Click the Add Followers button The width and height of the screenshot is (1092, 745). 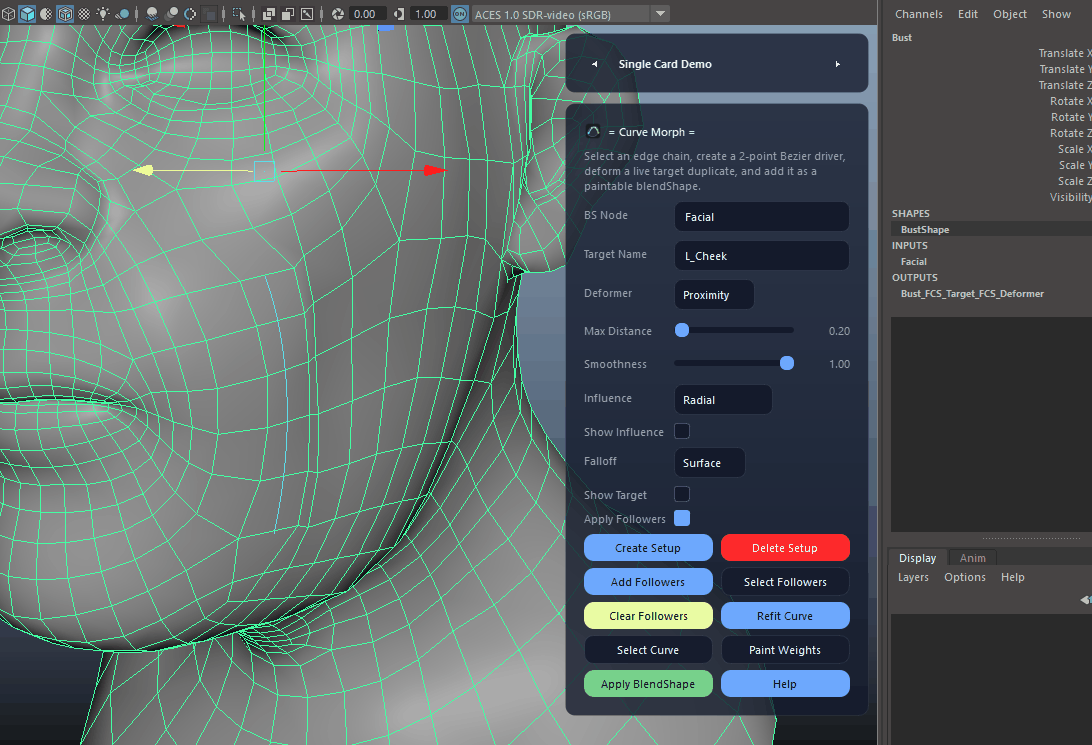[x=648, y=581]
